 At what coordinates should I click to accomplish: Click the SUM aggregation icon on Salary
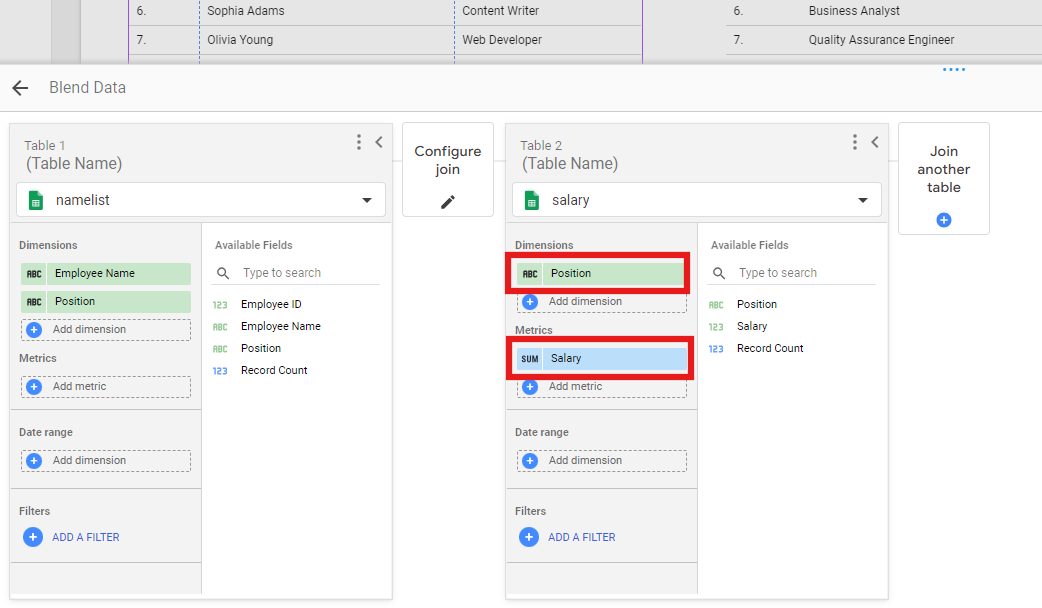(529, 358)
